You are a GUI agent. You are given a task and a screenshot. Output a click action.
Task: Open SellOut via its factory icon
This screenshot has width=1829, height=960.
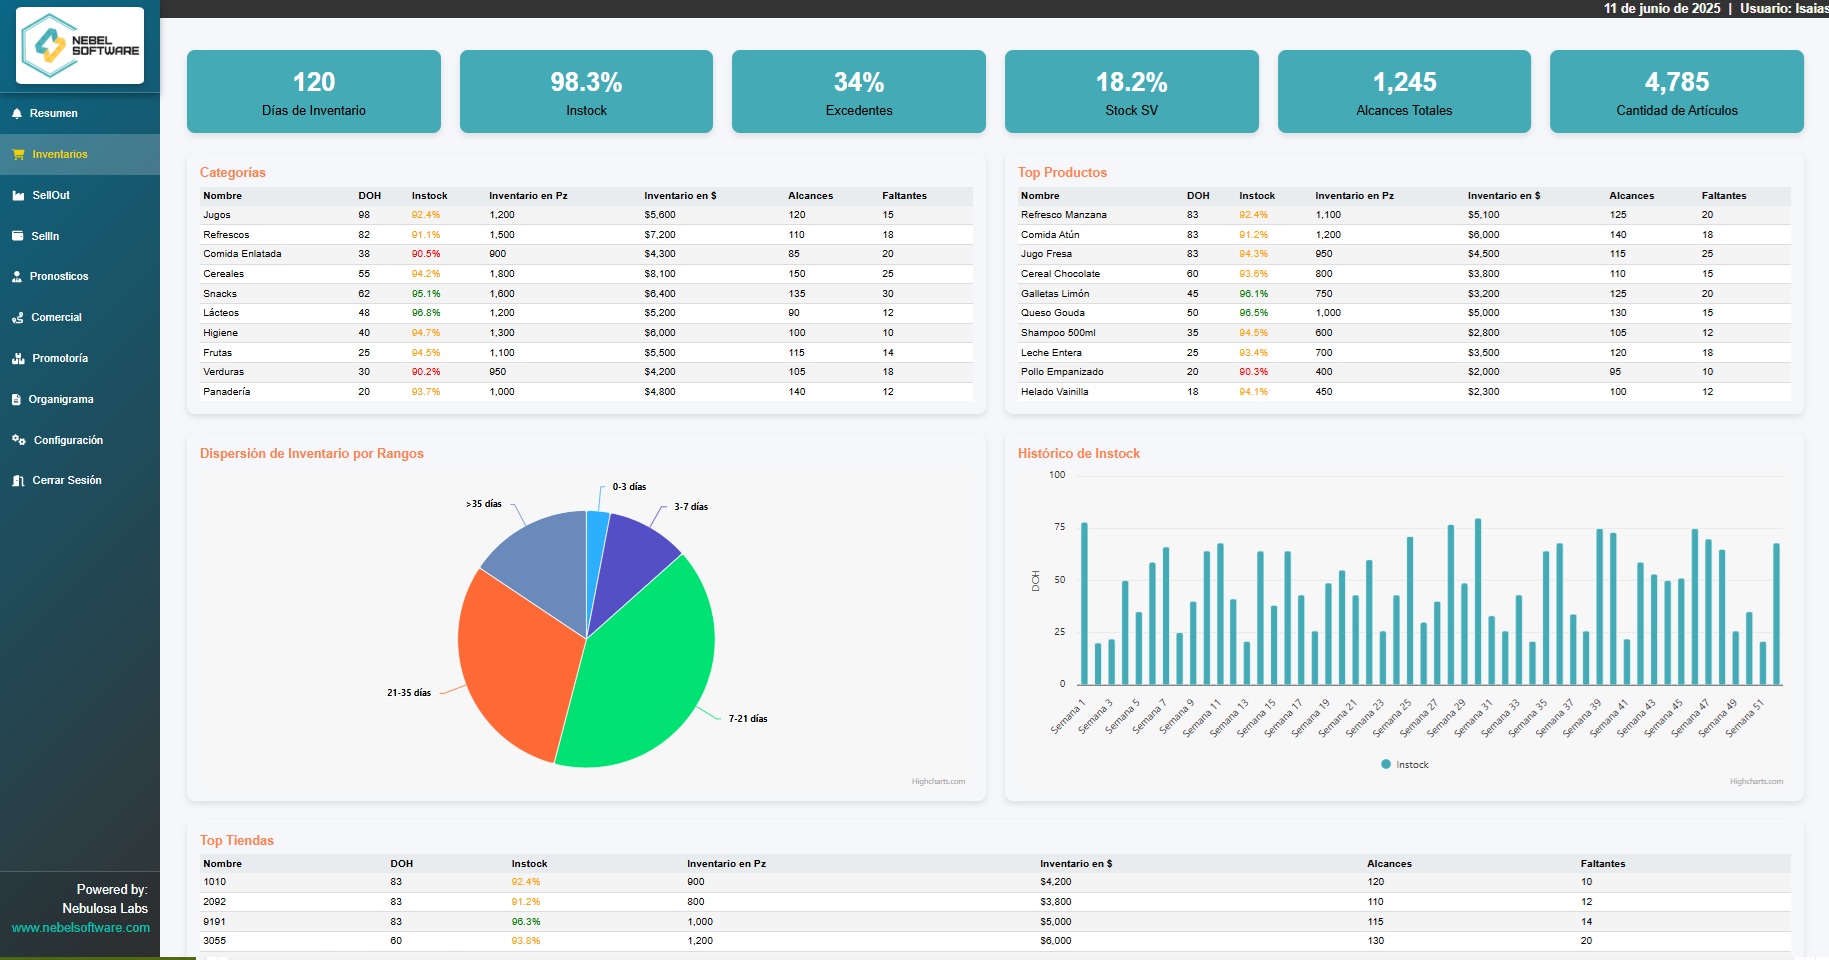coord(16,195)
